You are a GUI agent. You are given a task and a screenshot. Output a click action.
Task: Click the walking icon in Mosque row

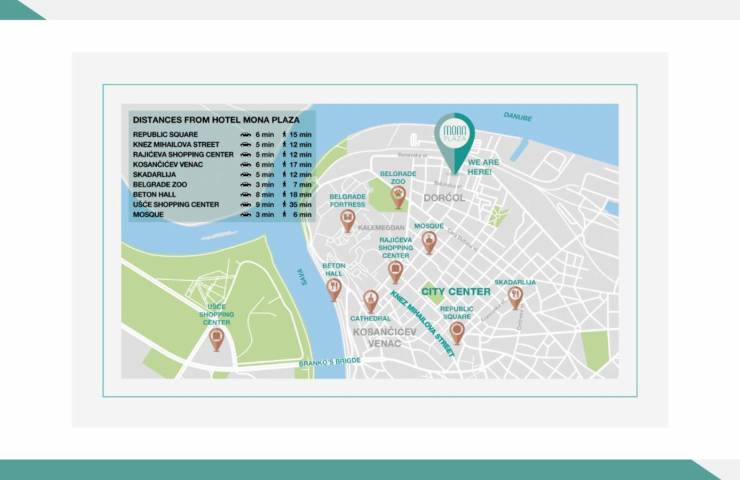coord(286,214)
